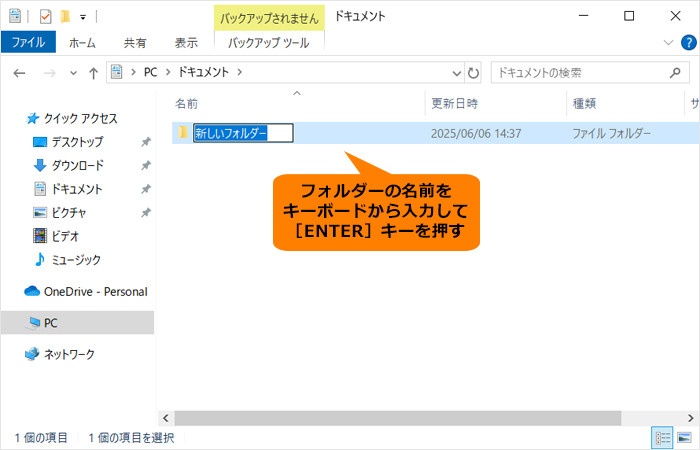Screen dimensions: 700x450
Task: Click the horizontal scrollbar right arrow
Action: click(x=691, y=418)
